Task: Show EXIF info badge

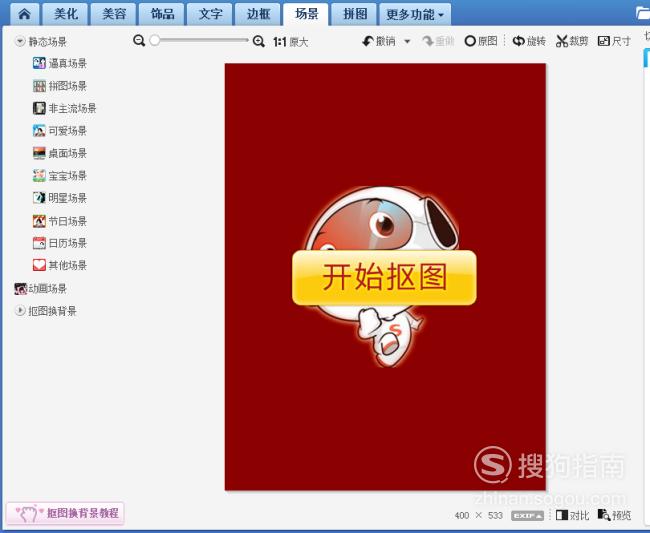Action: pyautogui.click(x=527, y=516)
